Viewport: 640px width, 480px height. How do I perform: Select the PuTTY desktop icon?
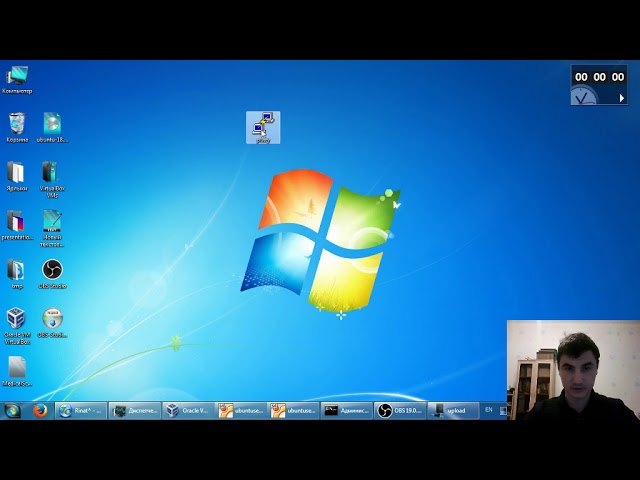[x=263, y=127]
